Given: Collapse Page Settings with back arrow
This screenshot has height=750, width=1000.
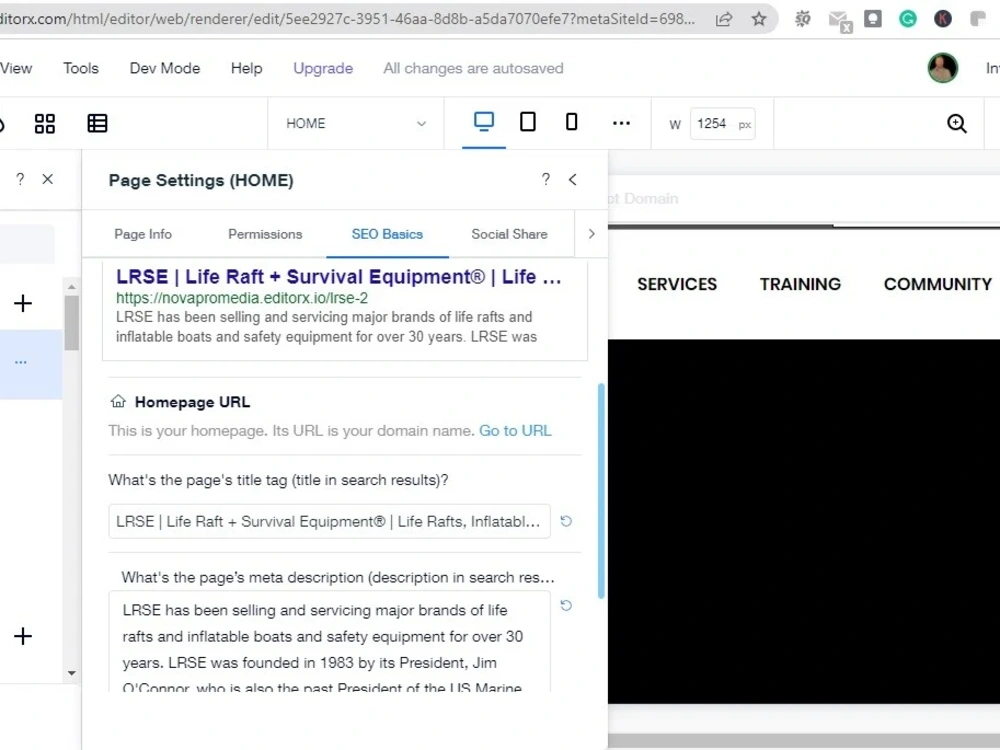Looking at the screenshot, I should pos(573,180).
